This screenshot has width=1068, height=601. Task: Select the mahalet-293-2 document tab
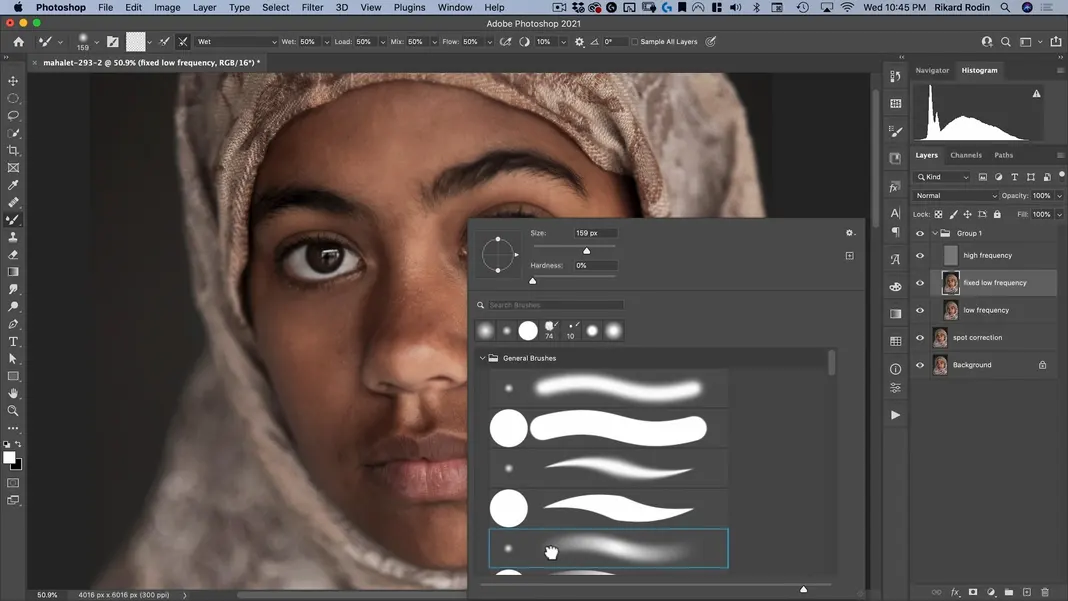click(x=151, y=63)
